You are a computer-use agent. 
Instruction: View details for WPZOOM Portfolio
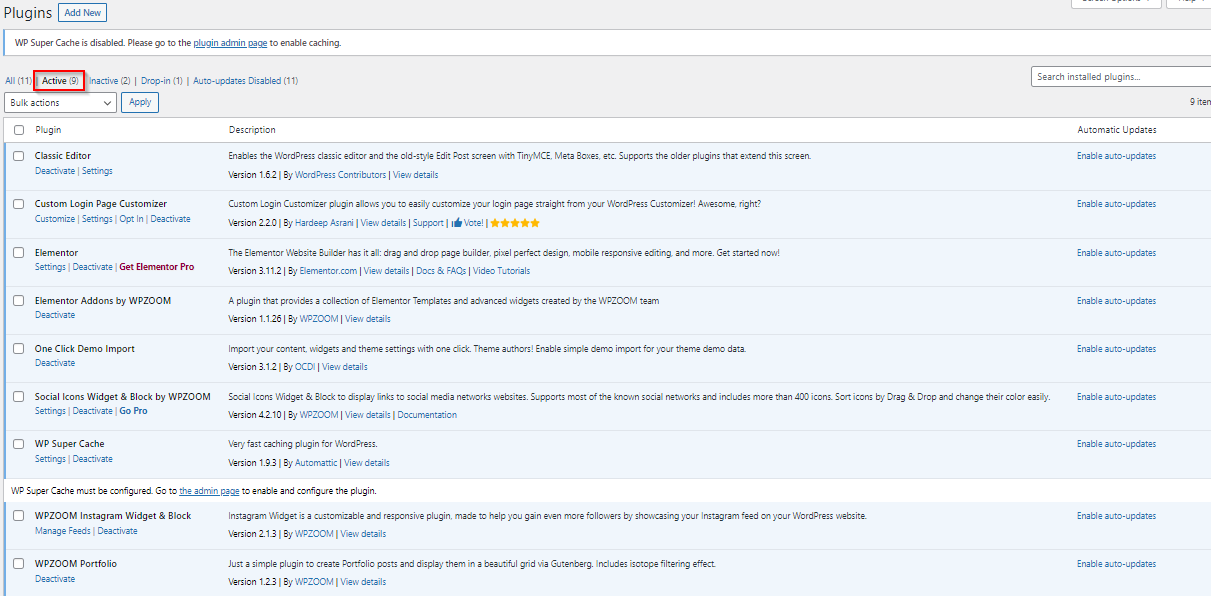tap(363, 582)
